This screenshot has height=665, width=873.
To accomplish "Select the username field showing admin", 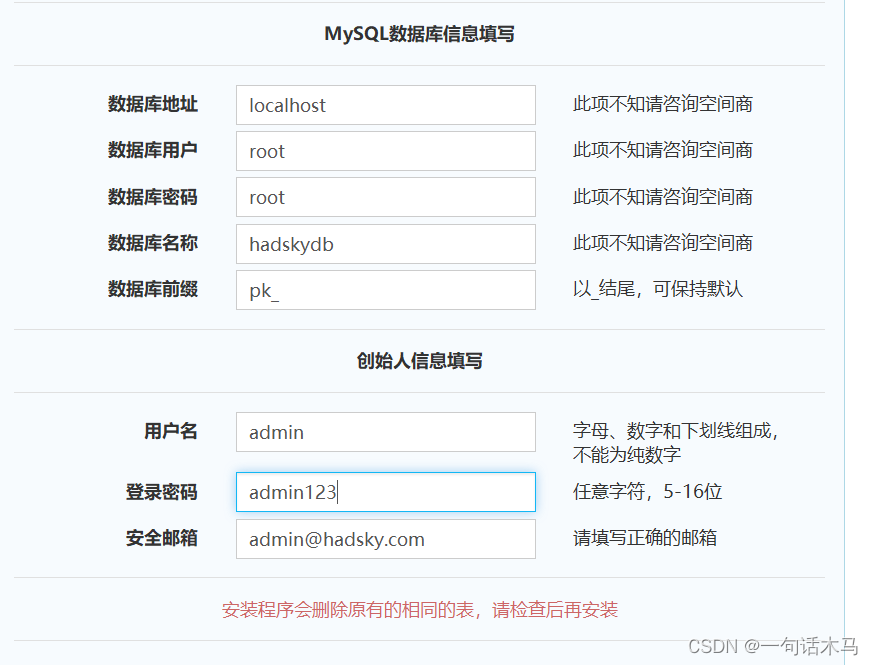I will (x=385, y=432).
